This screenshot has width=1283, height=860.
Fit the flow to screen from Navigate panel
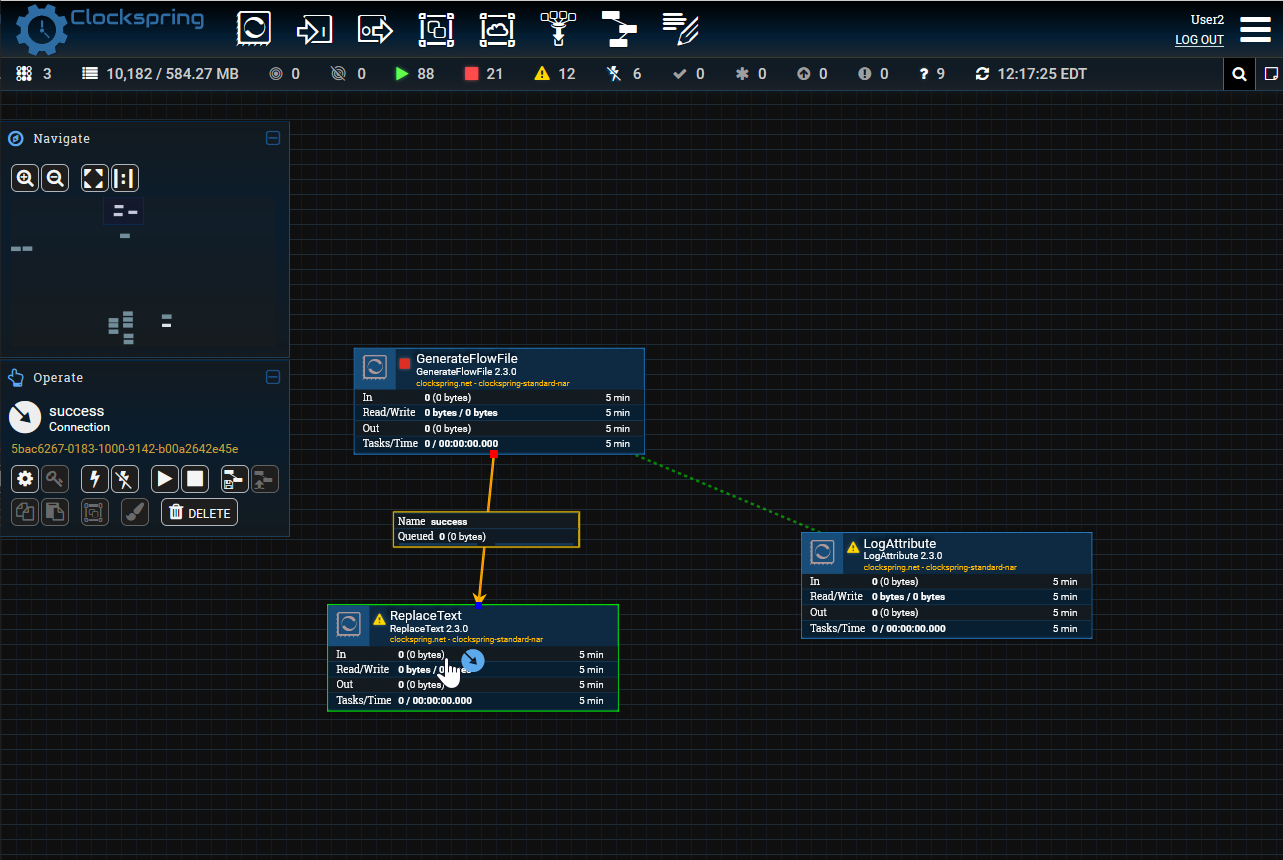point(94,177)
